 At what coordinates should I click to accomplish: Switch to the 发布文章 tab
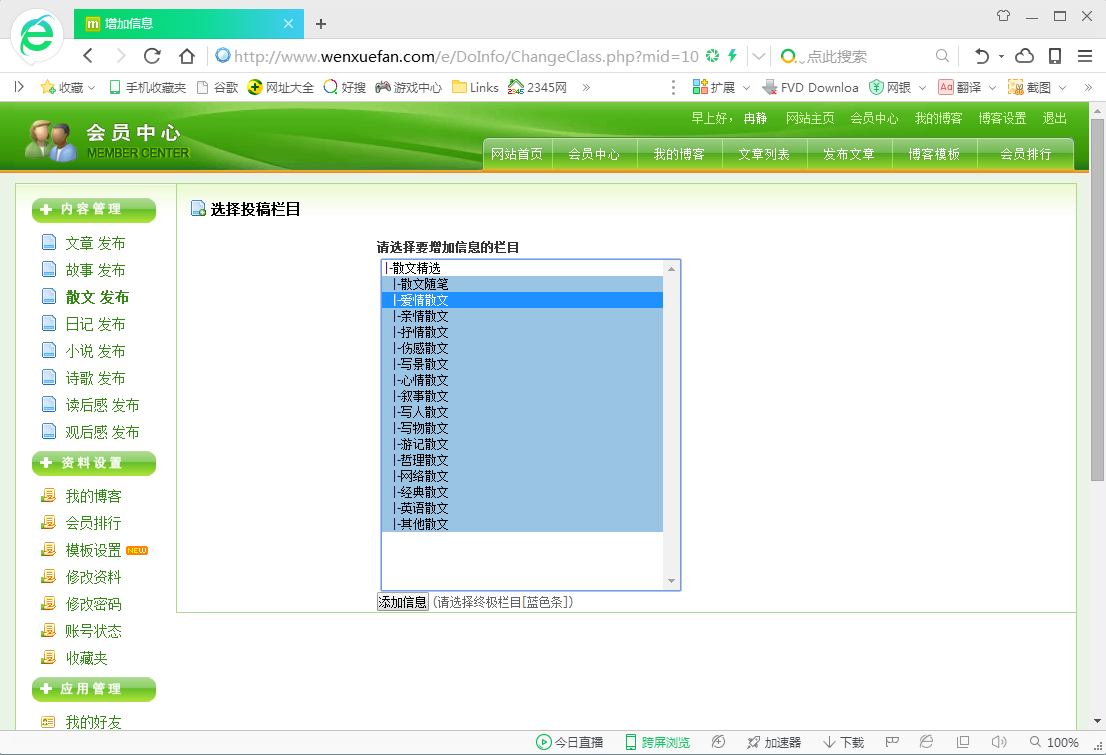click(x=848, y=154)
